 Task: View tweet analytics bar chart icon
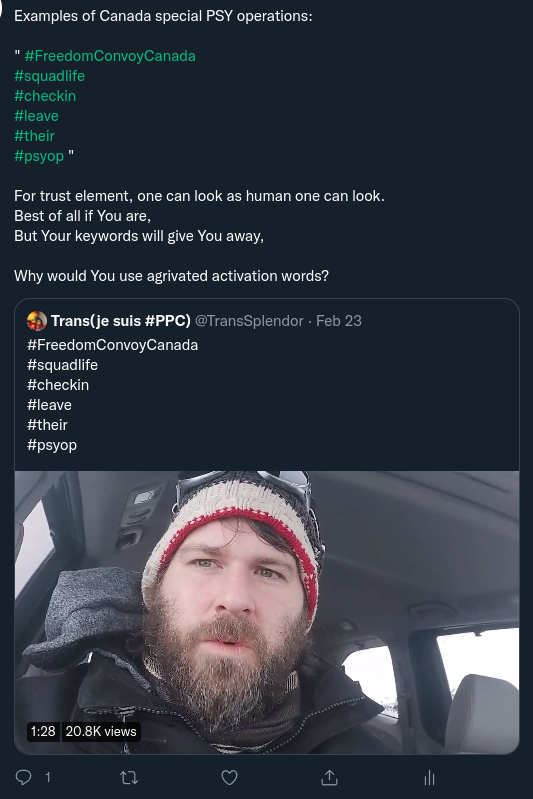[x=430, y=778]
